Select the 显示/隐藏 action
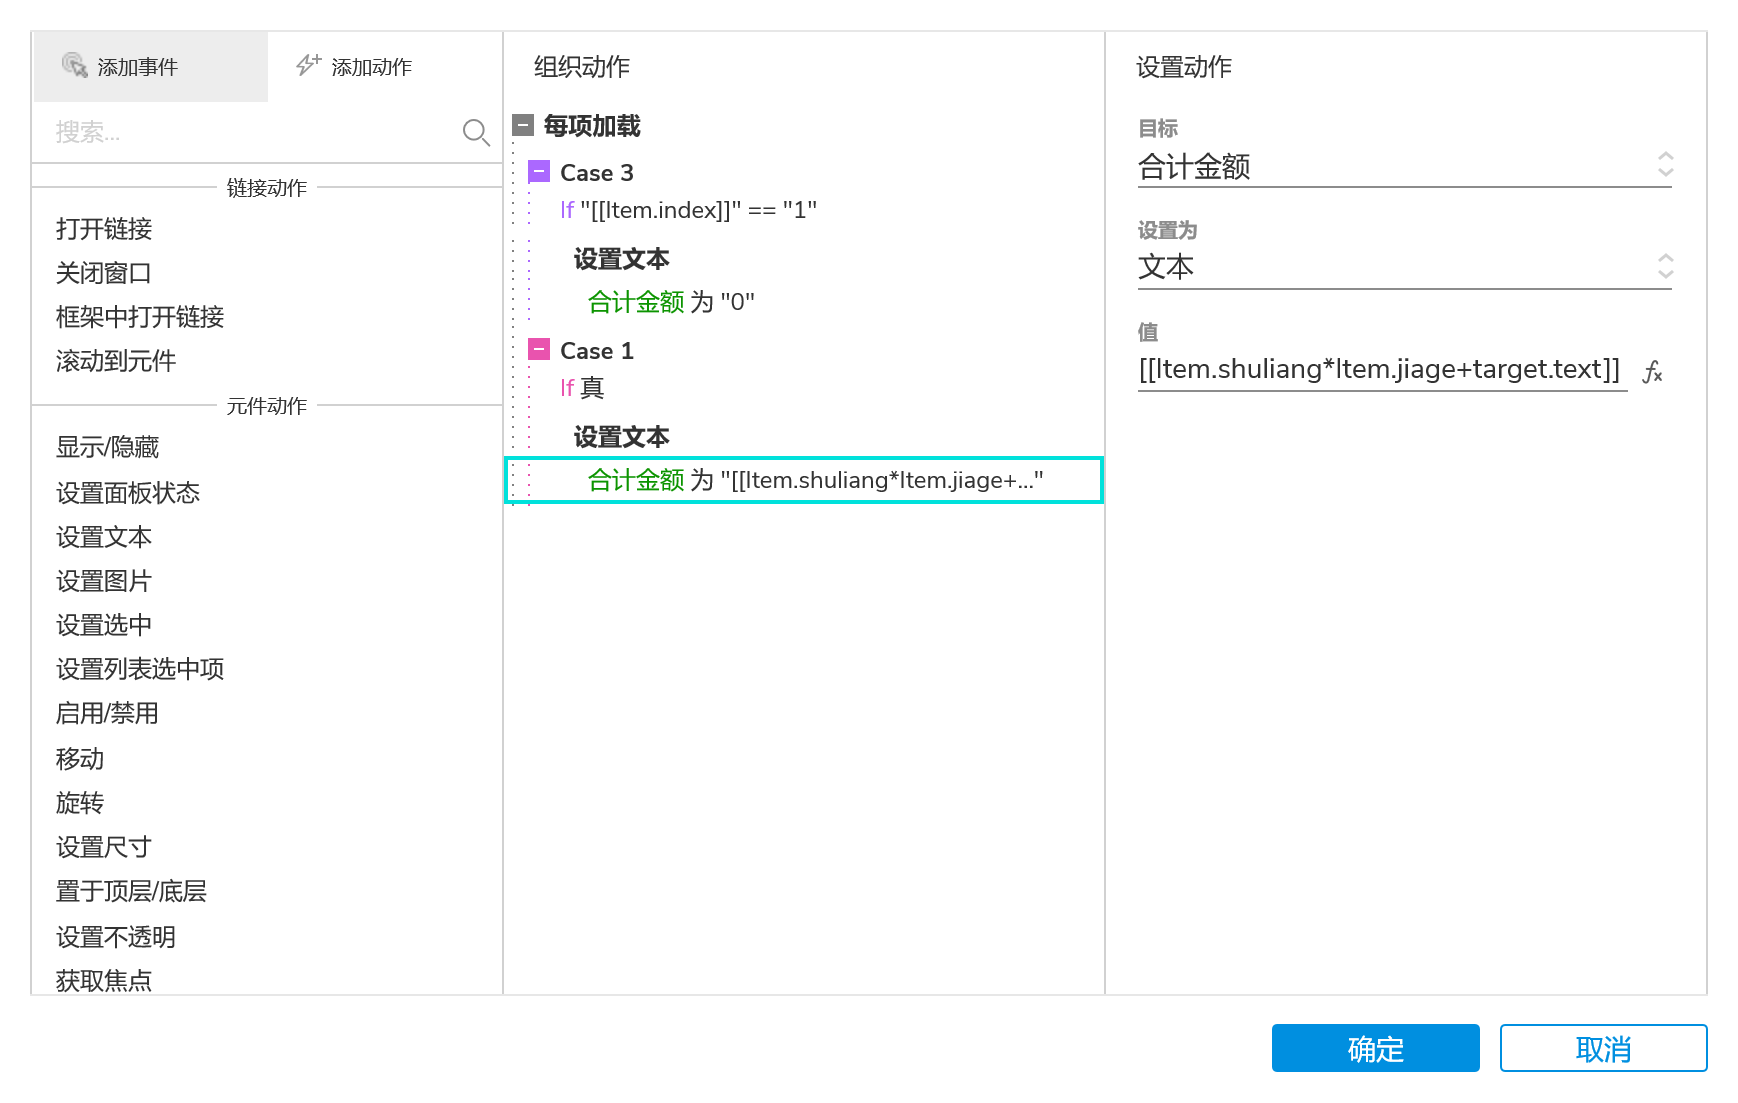This screenshot has height=1103, width=1738. tap(108, 447)
